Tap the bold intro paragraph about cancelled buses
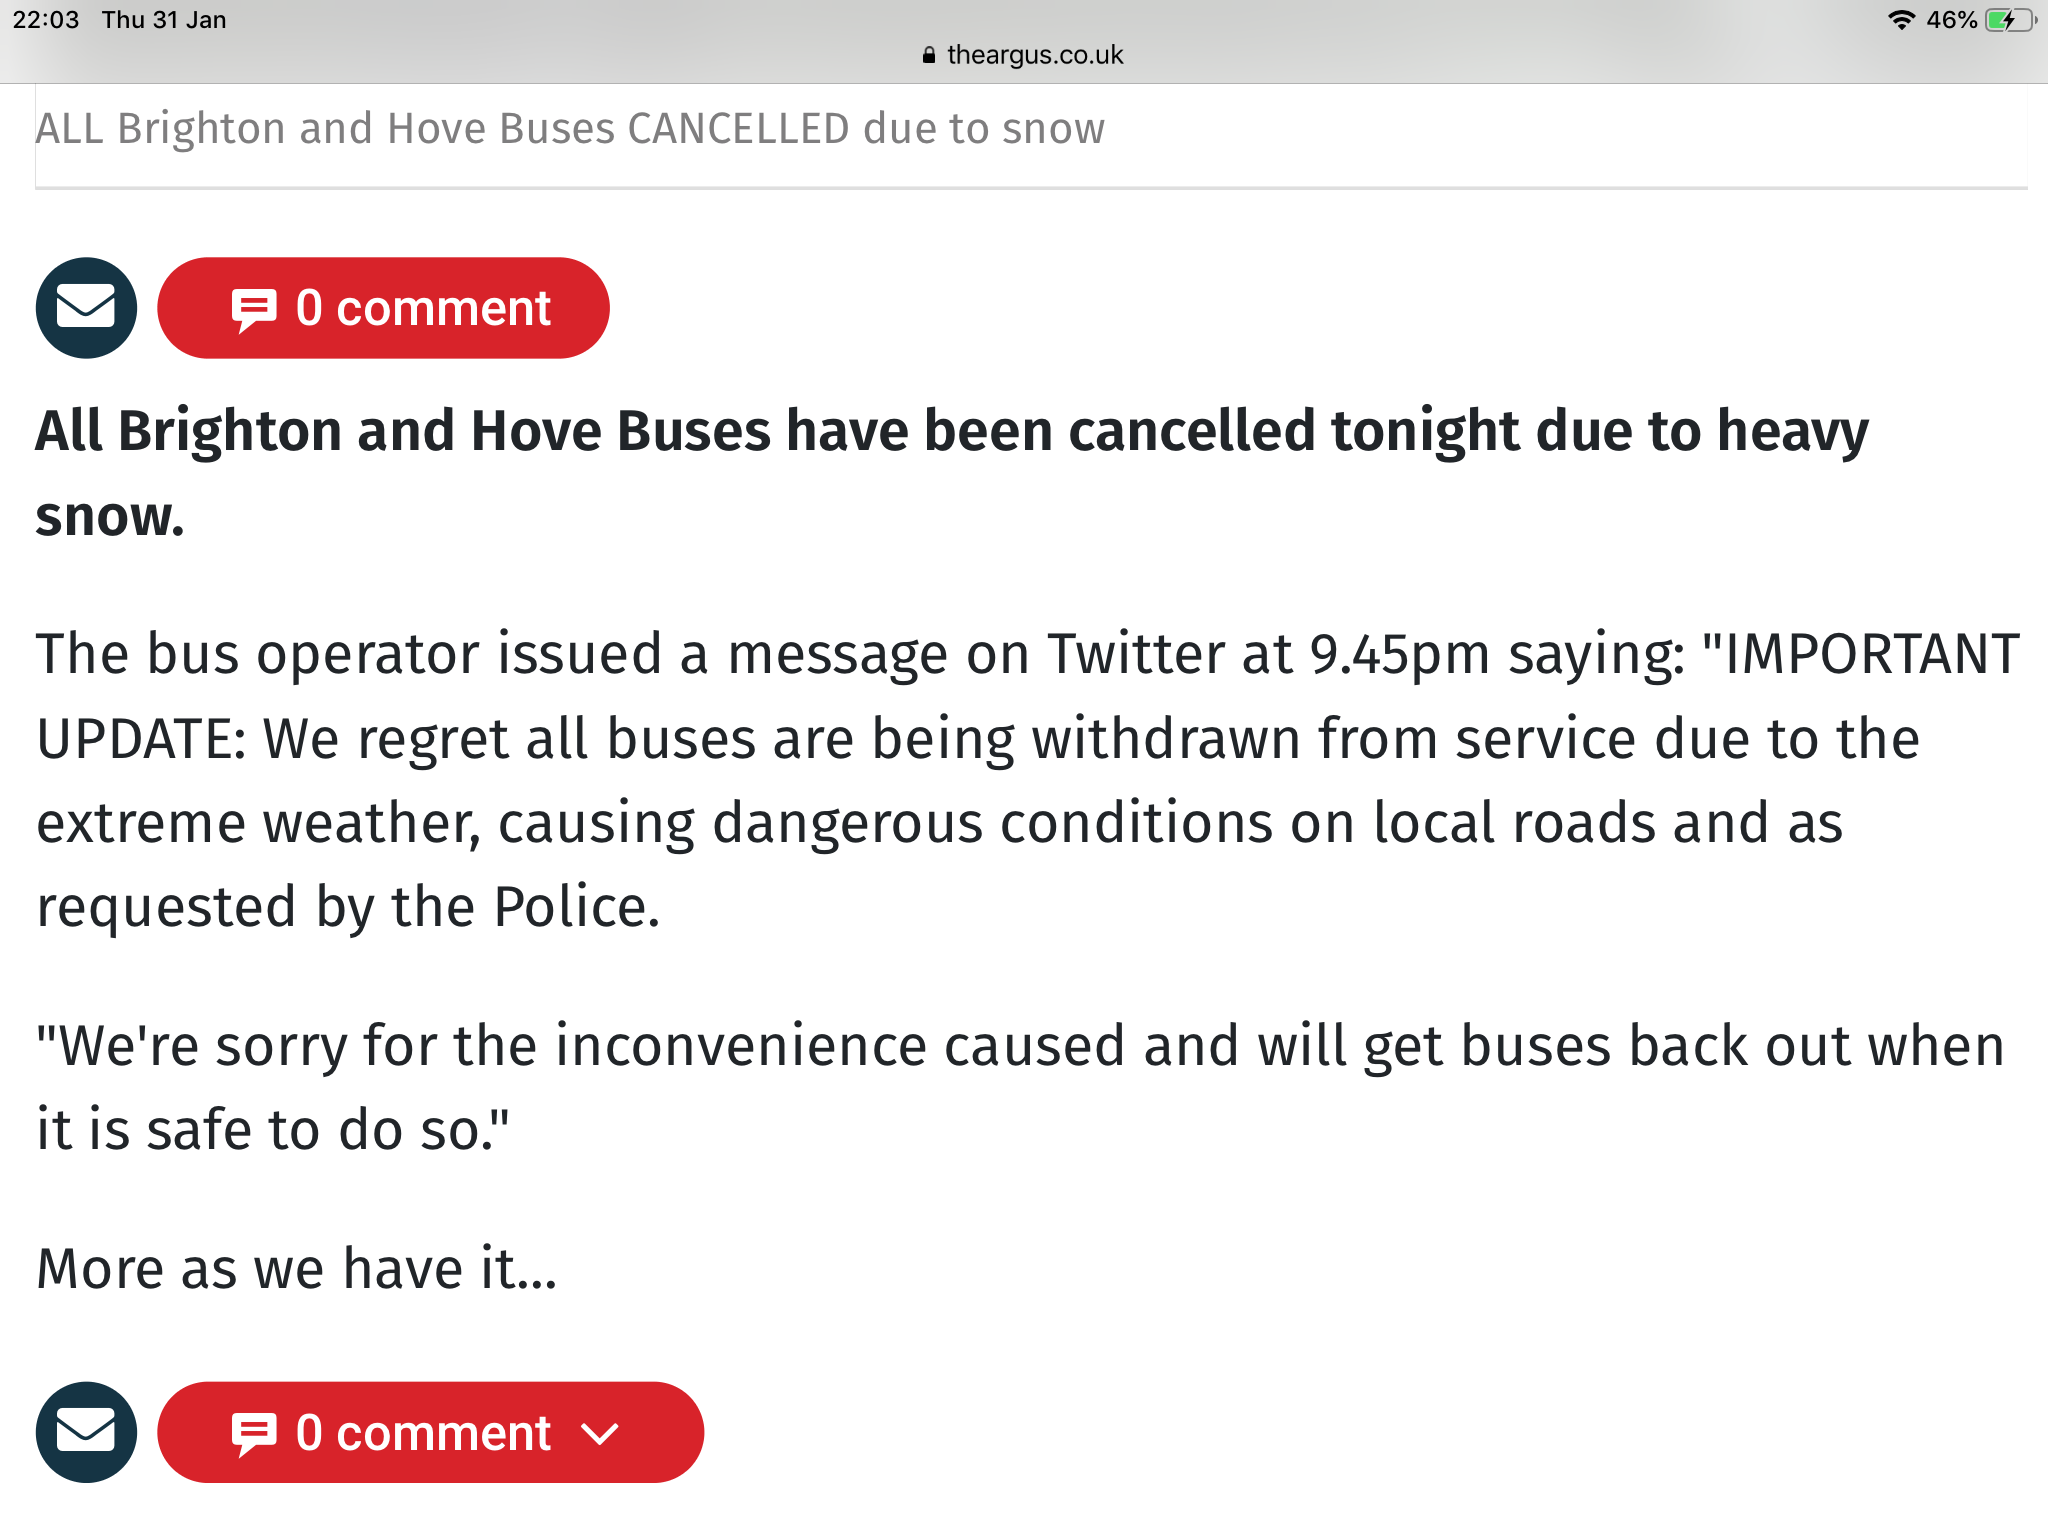This screenshot has width=2048, height=1536. tap(952, 473)
